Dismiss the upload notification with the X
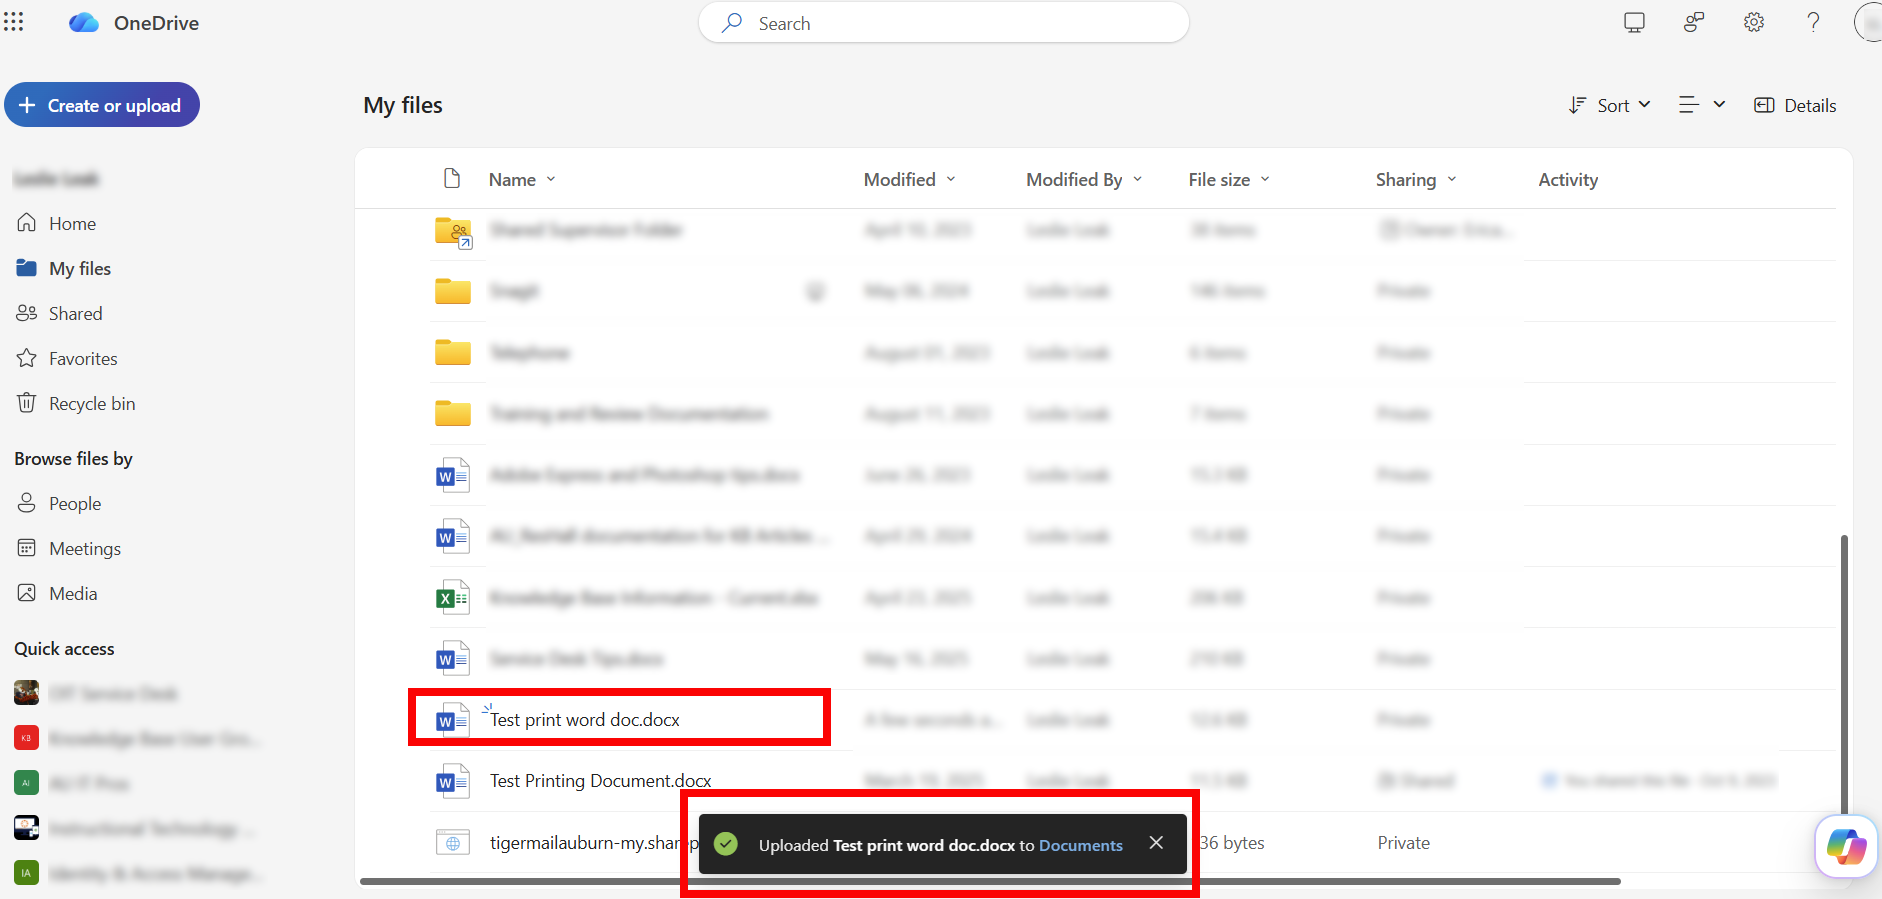1882x899 pixels. pyautogui.click(x=1156, y=843)
